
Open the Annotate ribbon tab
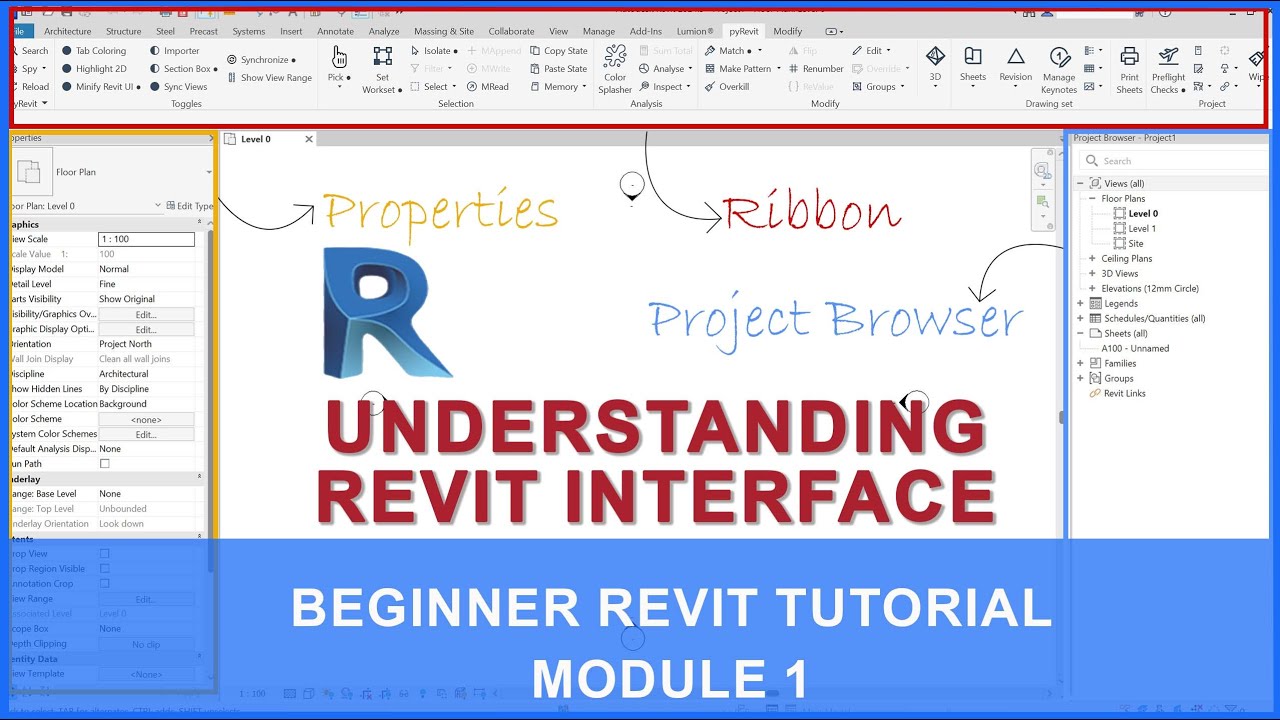[336, 31]
